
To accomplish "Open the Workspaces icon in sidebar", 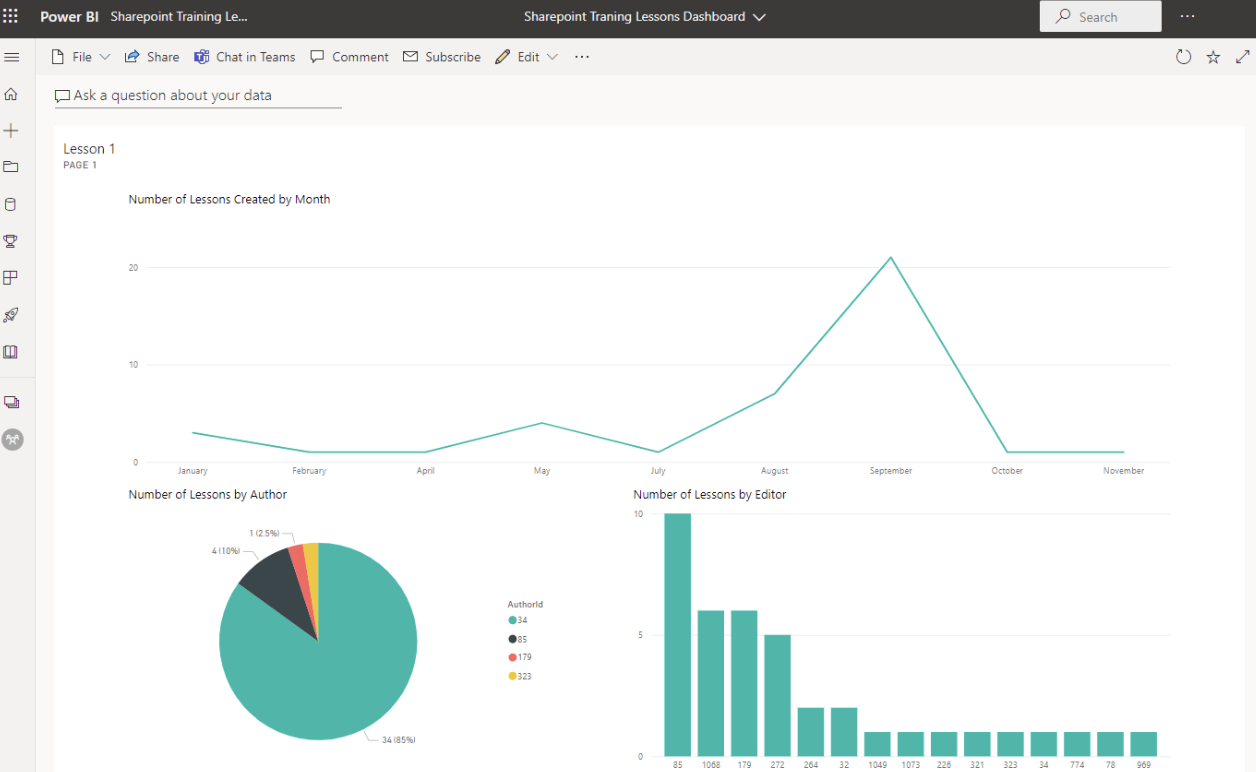I will point(11,402).
